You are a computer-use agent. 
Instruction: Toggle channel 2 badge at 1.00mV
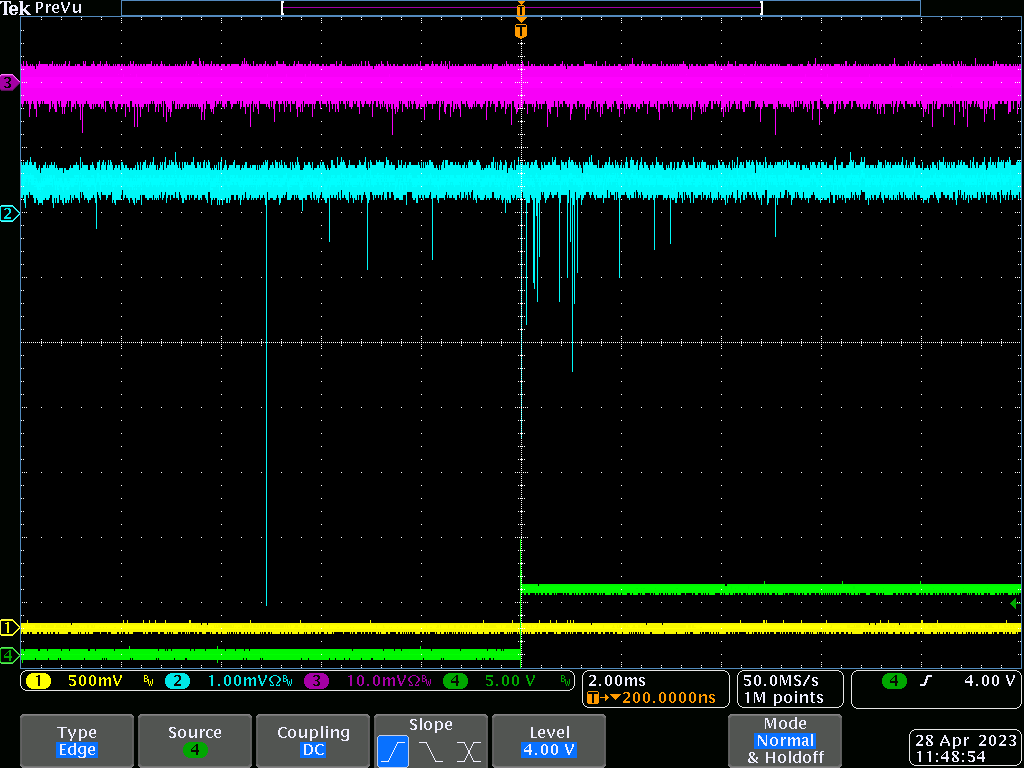(176, 681)
